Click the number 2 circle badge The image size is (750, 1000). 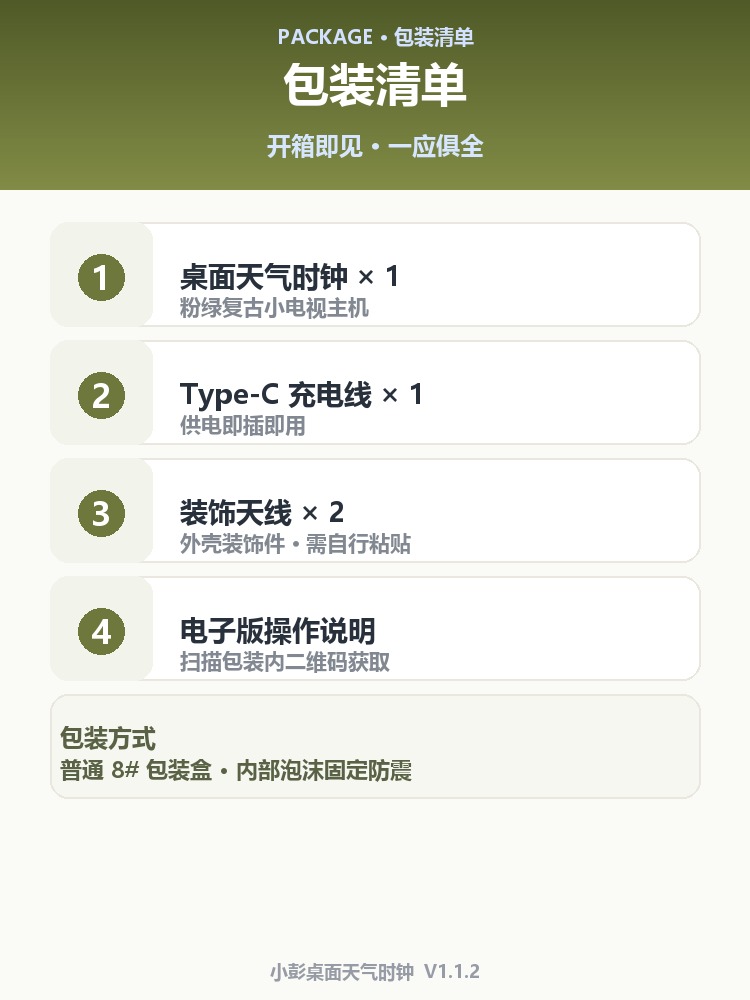pos(101,395)
